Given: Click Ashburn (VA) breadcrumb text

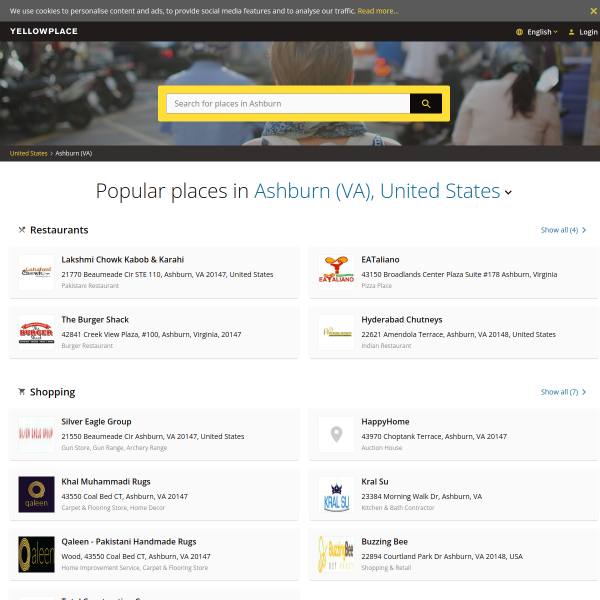Looking at the screenshot, I should [x=74, y=153].
